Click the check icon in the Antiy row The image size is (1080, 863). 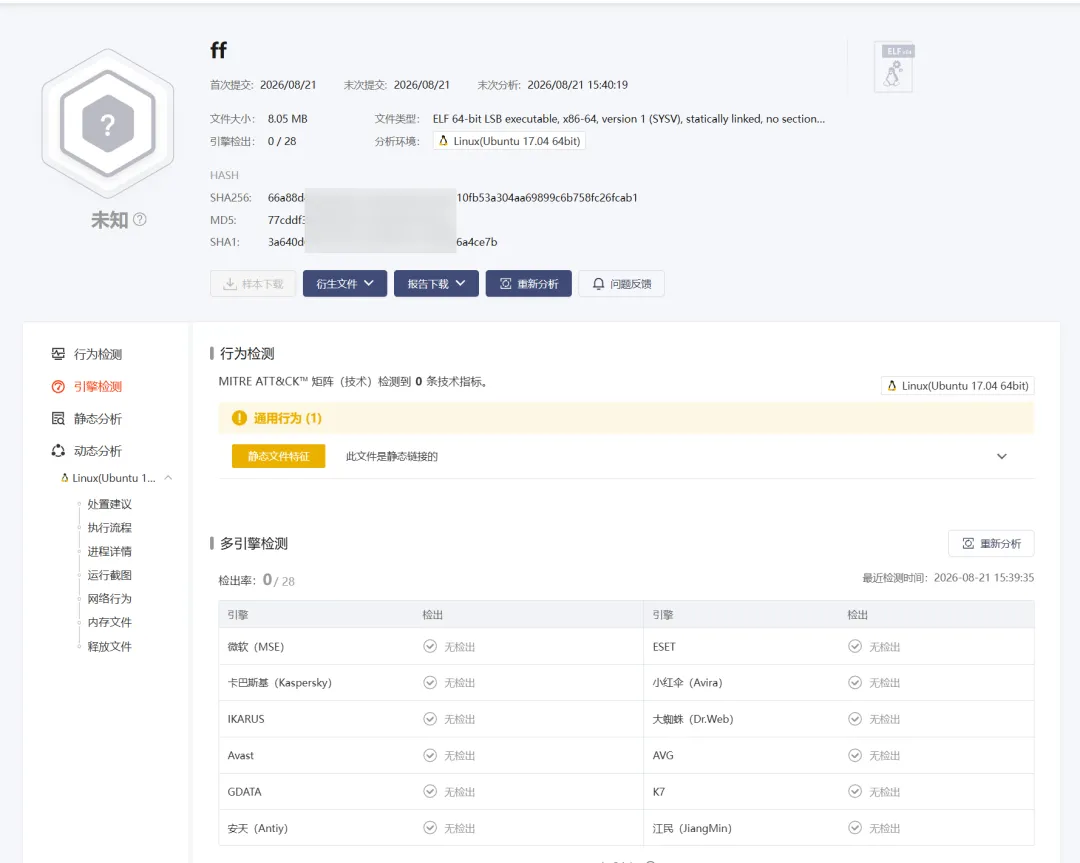click(x=430, y=828)
